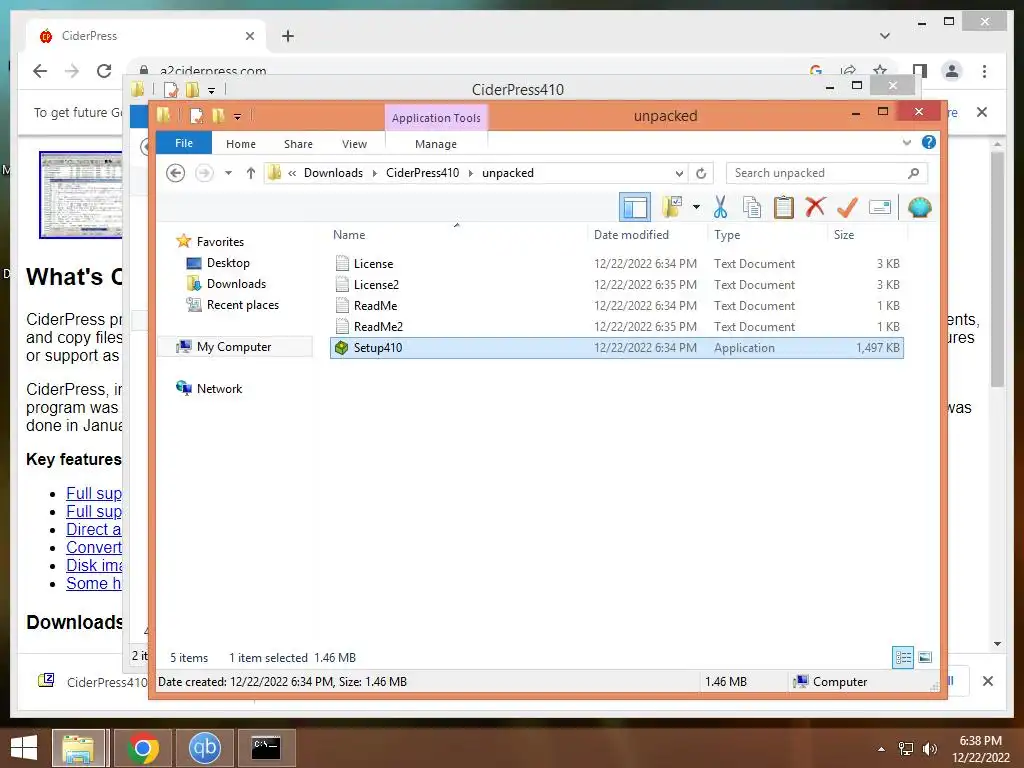Select My Computer in navigation pane
The width and height of the screenshot is (1024, 768).
(x=234, y=347)
